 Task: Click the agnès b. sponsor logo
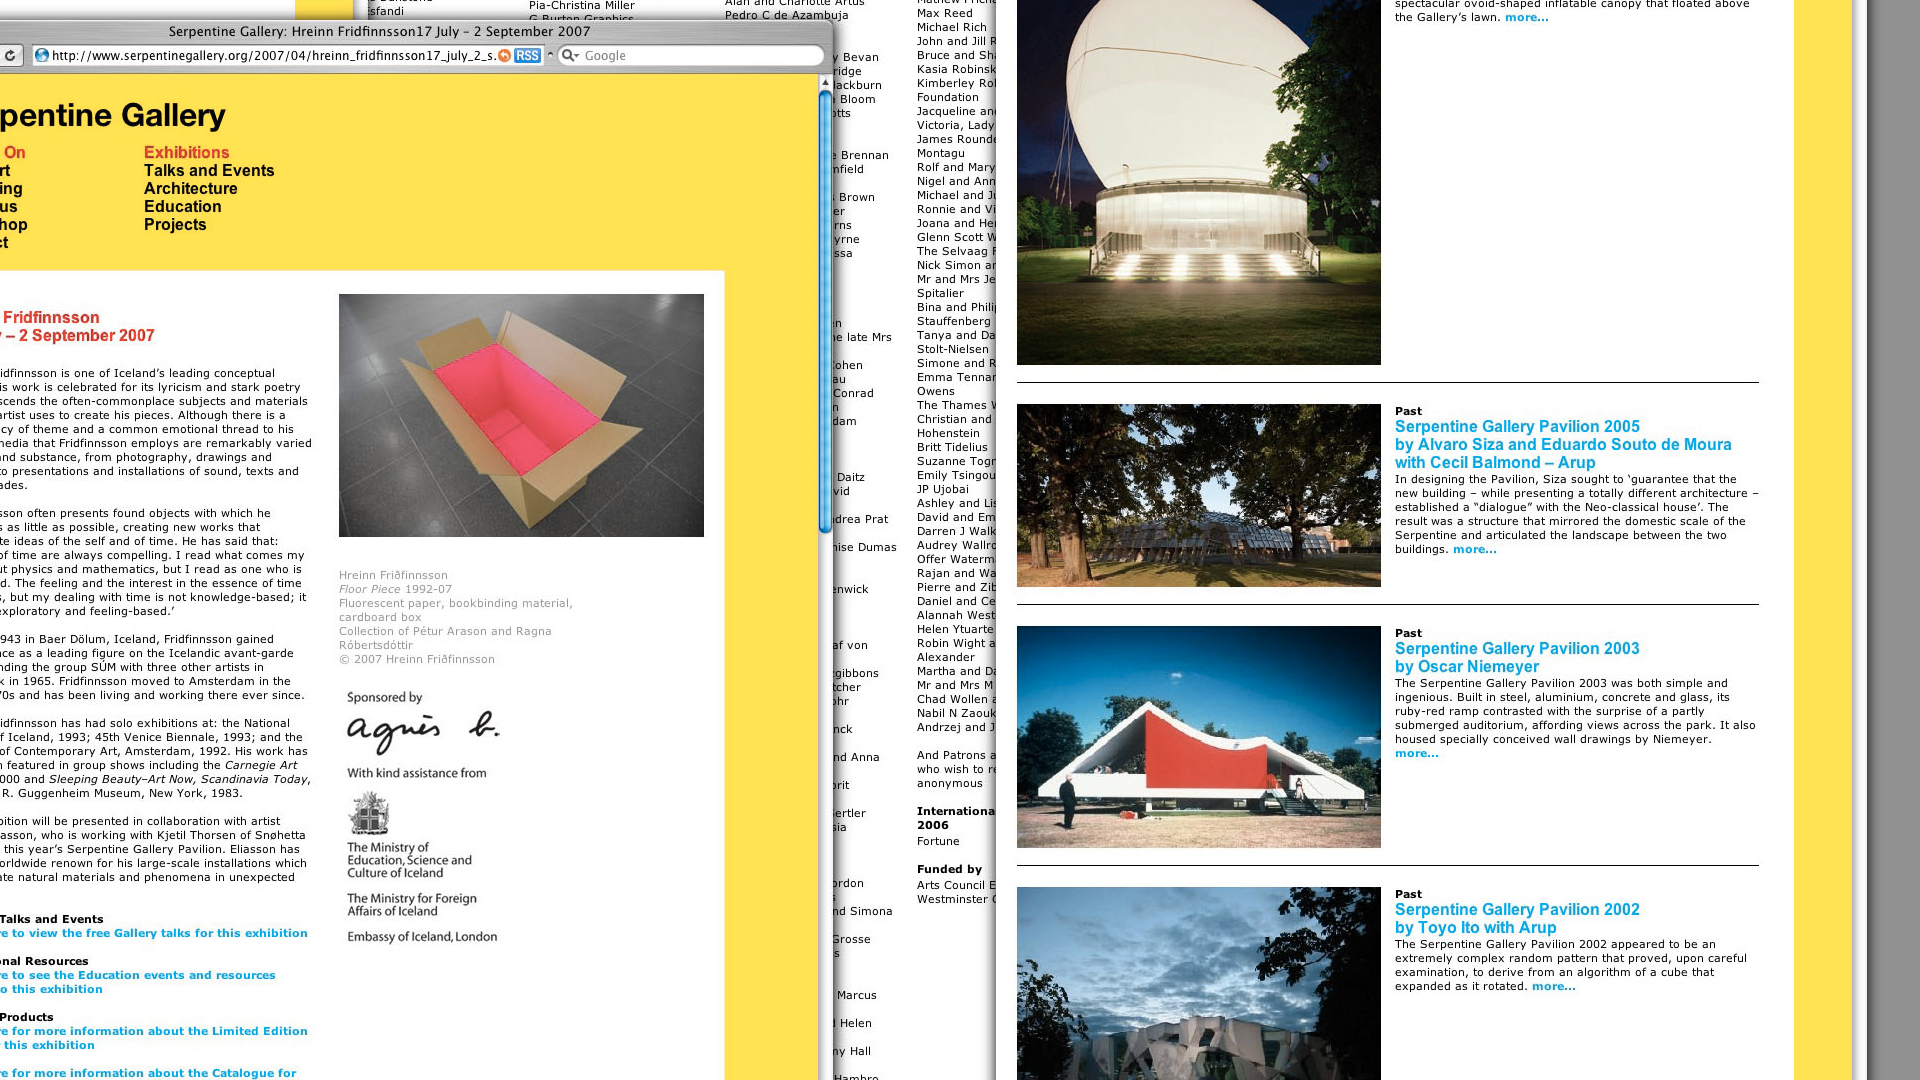click(x=422, y=732)
